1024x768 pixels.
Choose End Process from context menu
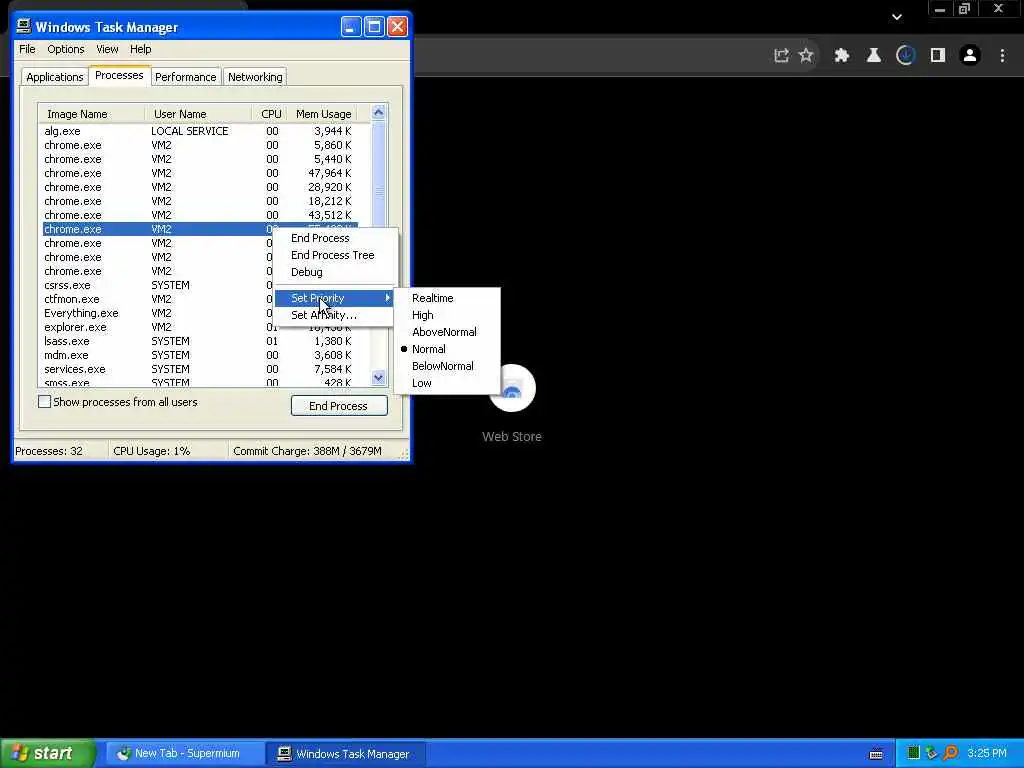coord(334,238)
